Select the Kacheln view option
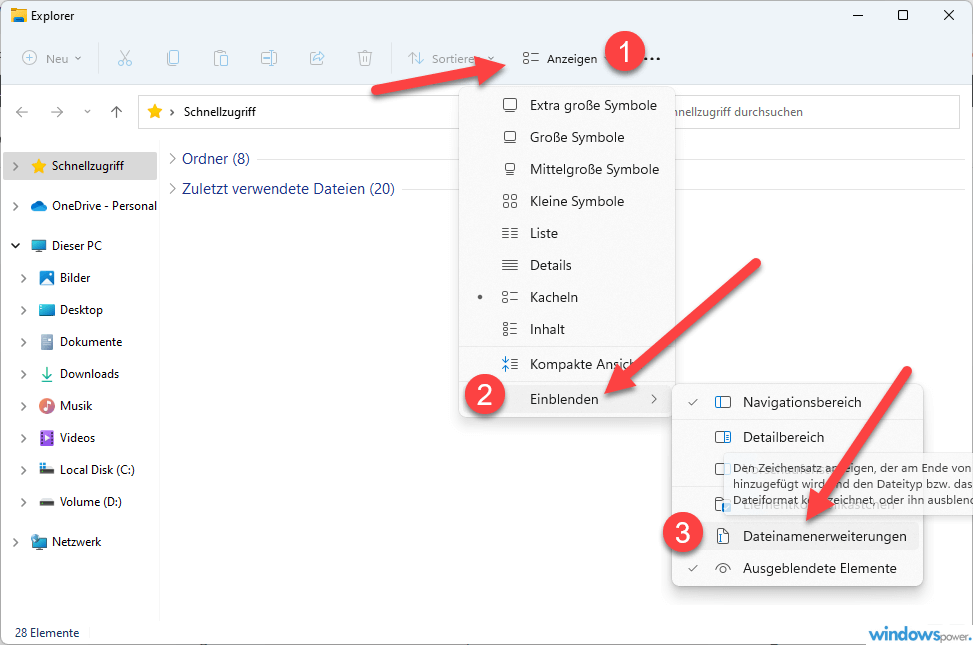Viewport: 973px width, 645px height. coord(567,297)
